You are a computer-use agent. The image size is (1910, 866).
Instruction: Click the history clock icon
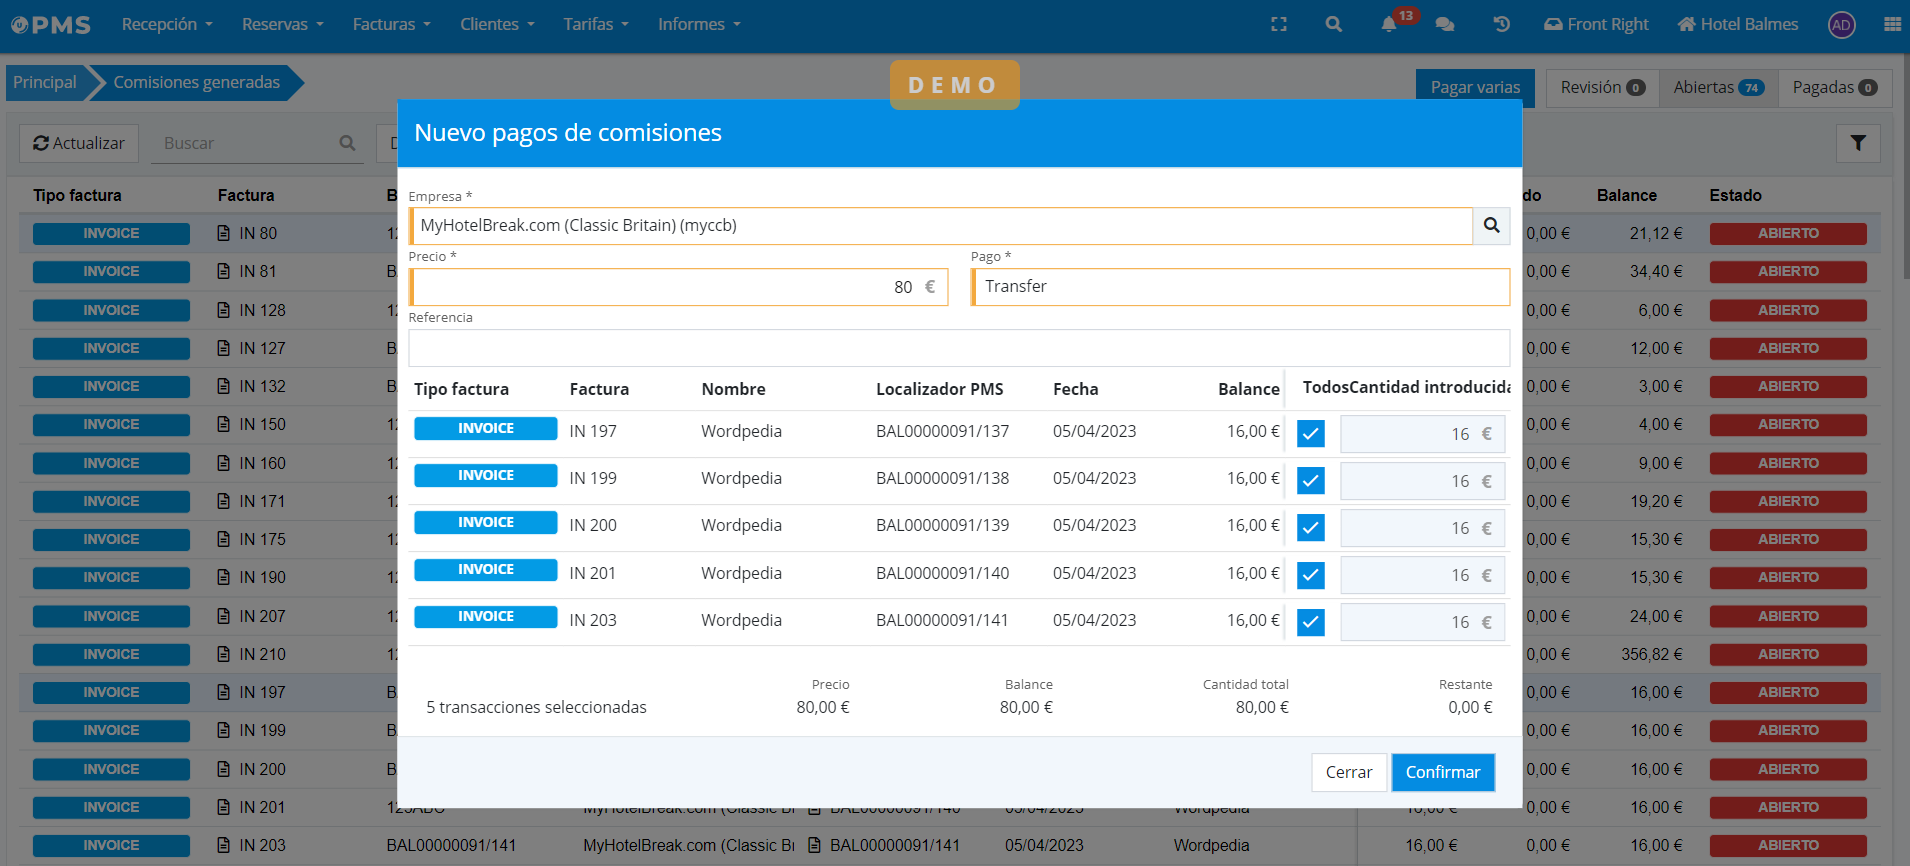coord(1501,24)
